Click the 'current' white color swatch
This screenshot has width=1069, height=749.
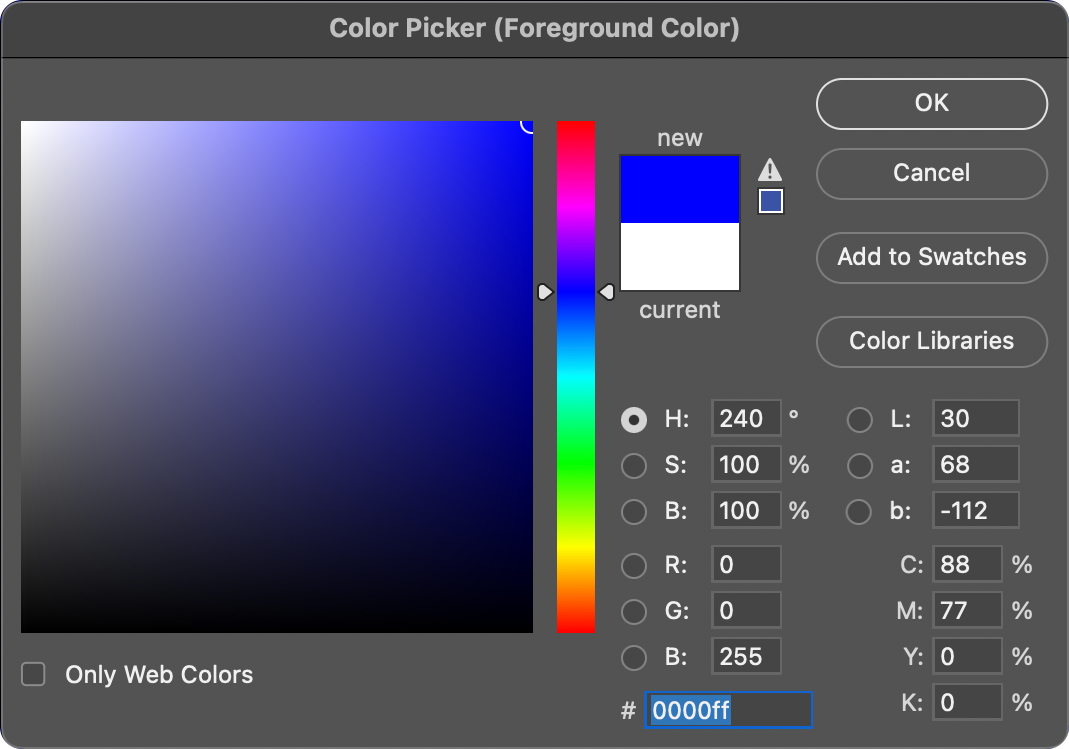(x=679, y=258)
